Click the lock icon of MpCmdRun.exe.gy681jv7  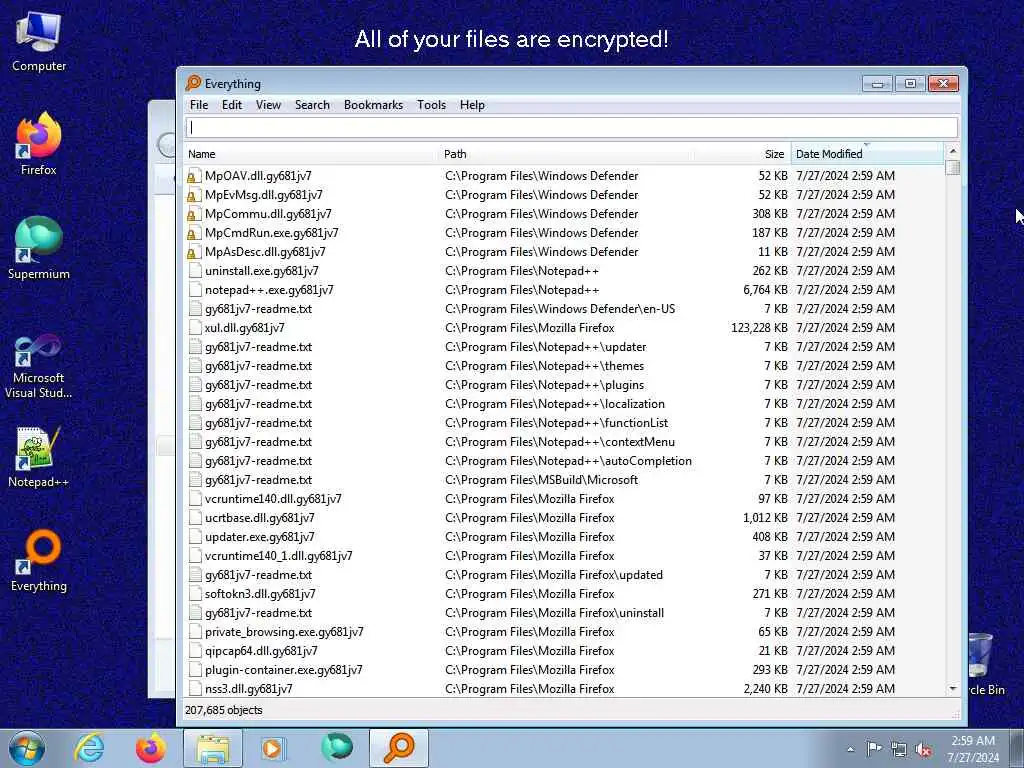coord(193,233)
